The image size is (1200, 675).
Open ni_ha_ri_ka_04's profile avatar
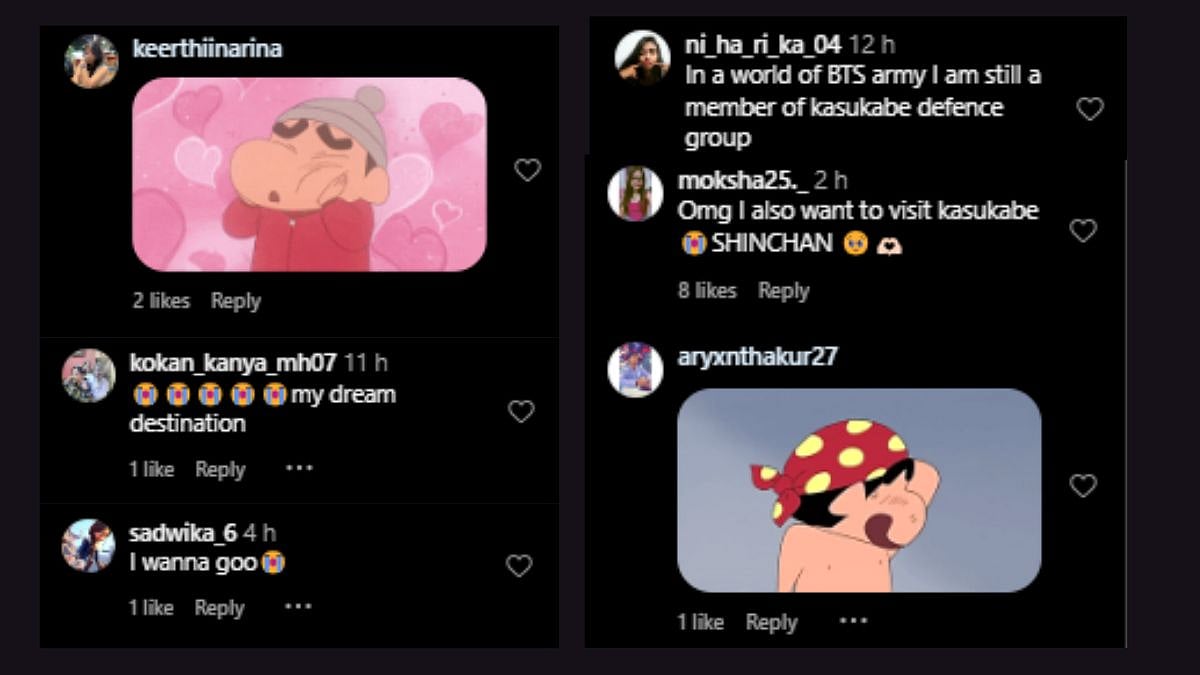click(642, 58)
